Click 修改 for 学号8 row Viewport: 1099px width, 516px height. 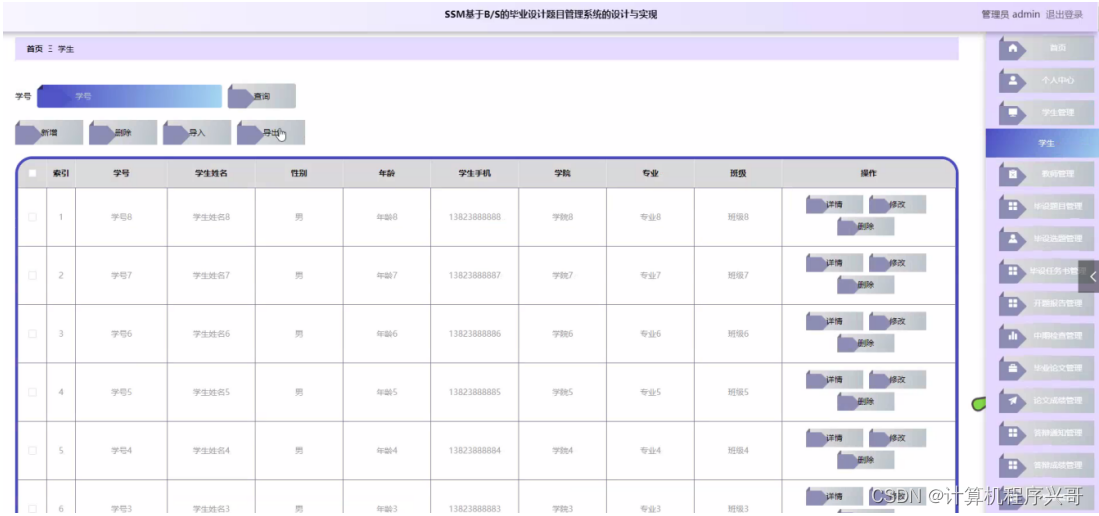click(x=897, y=205)
